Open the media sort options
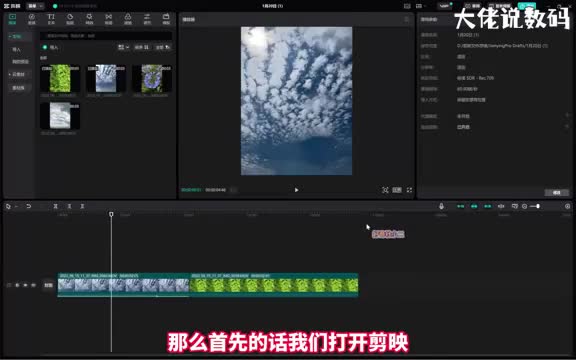Image resolution: width=576 pixels, height=360 pixels. click(x=141, y=47)
